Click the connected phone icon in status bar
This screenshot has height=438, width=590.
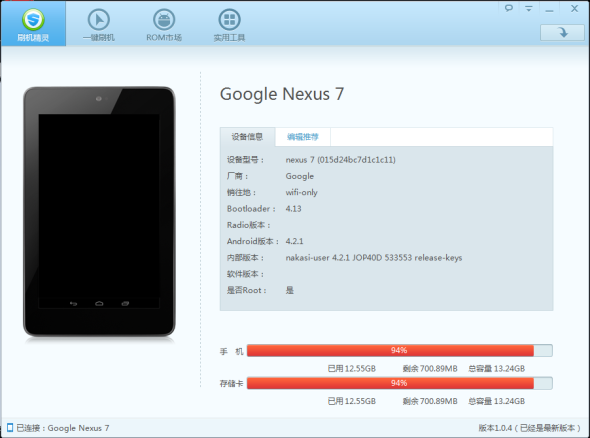click(10, 427)
